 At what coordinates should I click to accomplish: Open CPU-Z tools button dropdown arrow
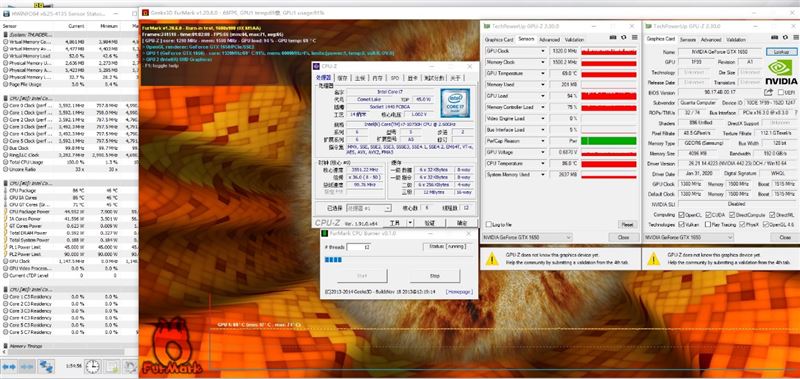[410, 223]
